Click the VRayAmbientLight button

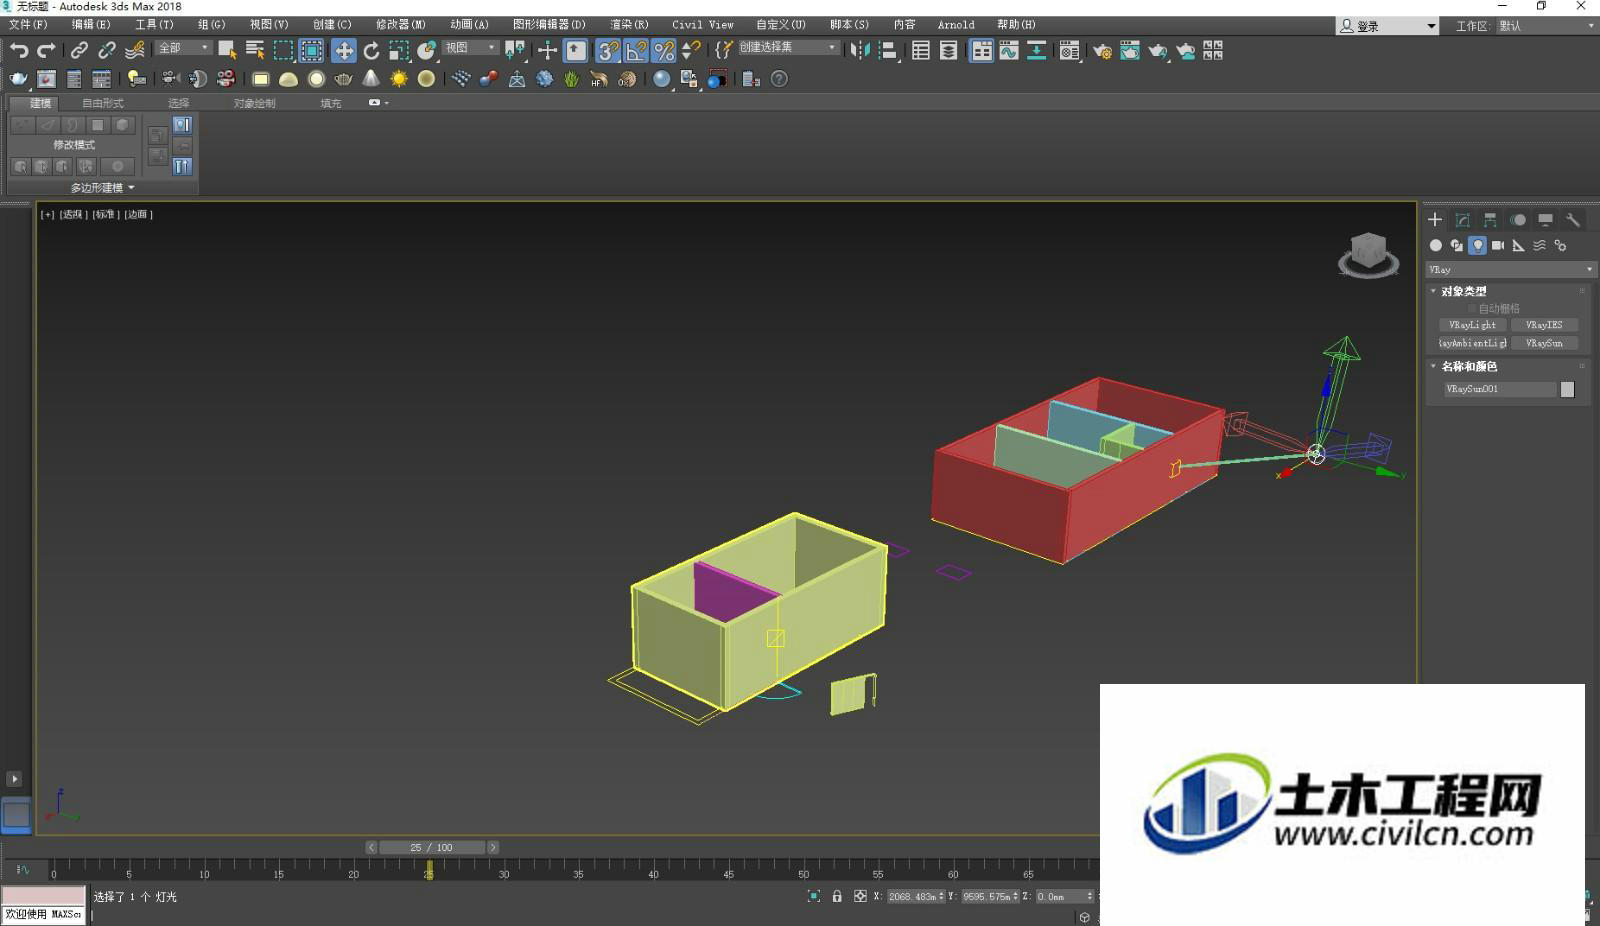click(x=1472, y=343)
